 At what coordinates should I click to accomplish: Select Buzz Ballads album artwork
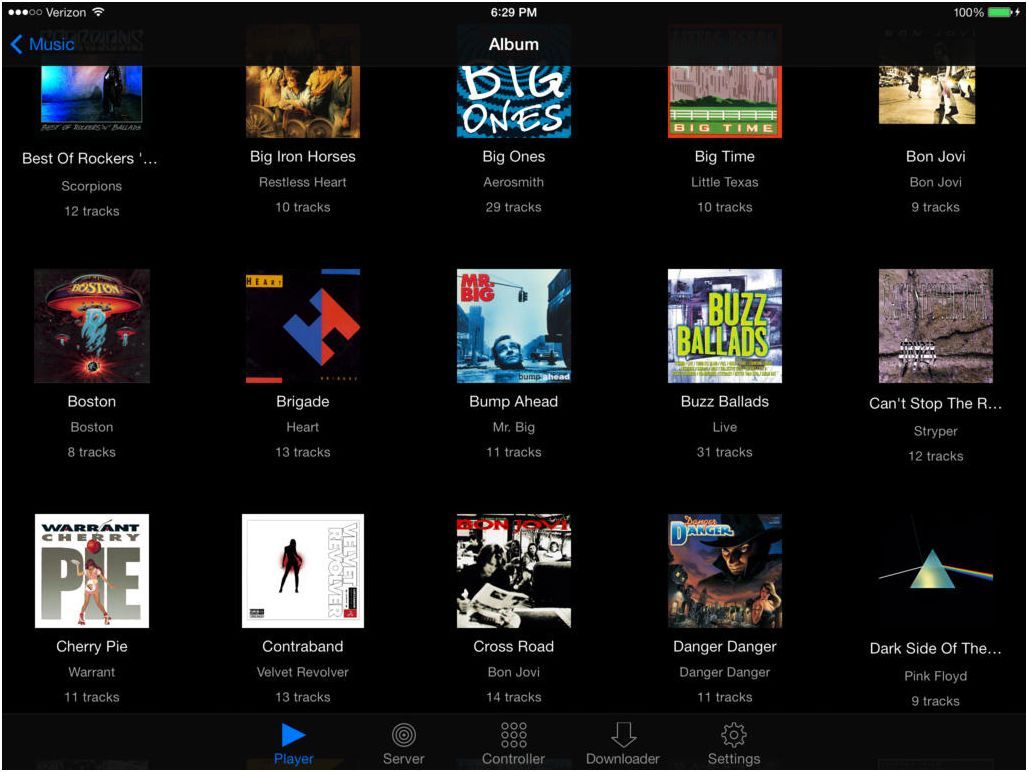pyautogui.click(x=725, y=326)
